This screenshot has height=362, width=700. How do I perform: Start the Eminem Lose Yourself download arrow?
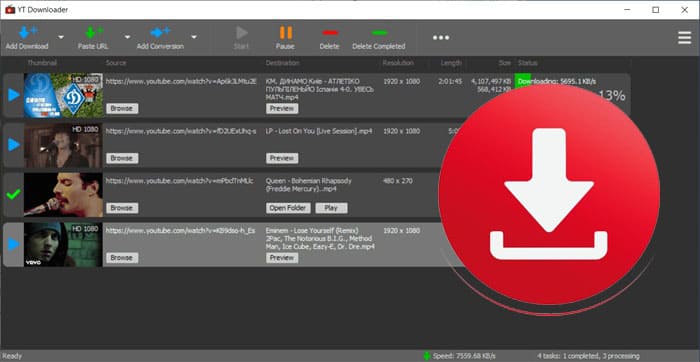pyautogui.click(x=14, y=244)
